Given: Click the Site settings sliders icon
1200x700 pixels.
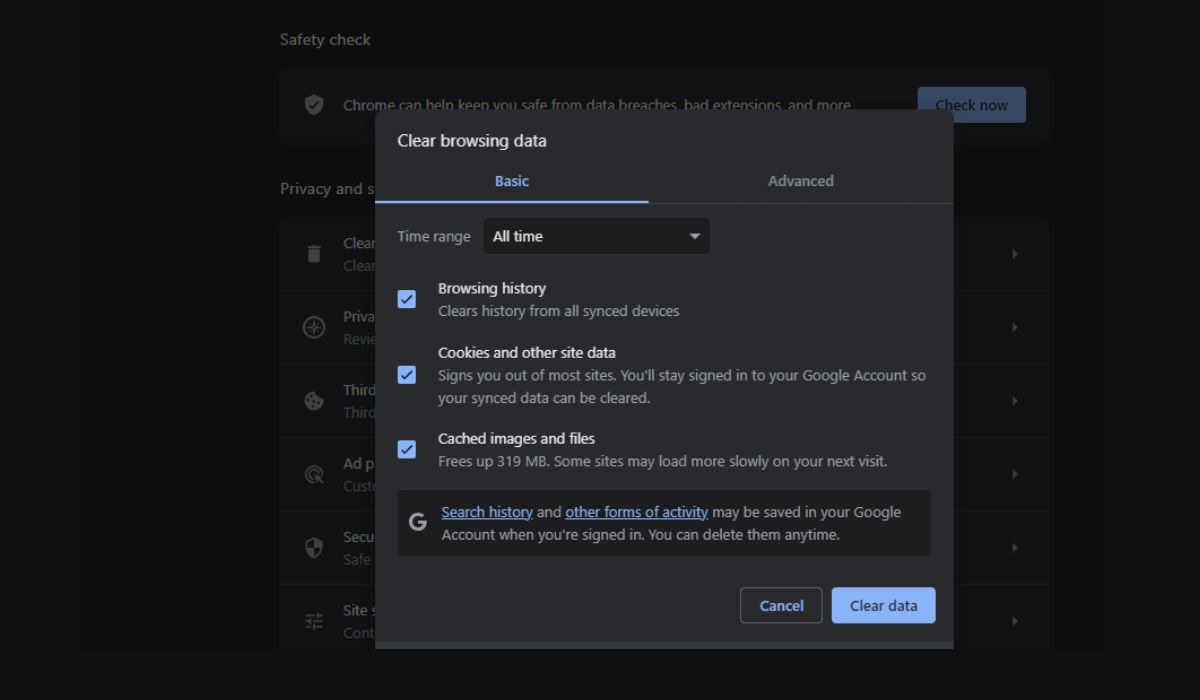Looking at the screenshot, I should pyautogui.click(x=314, y=621).
